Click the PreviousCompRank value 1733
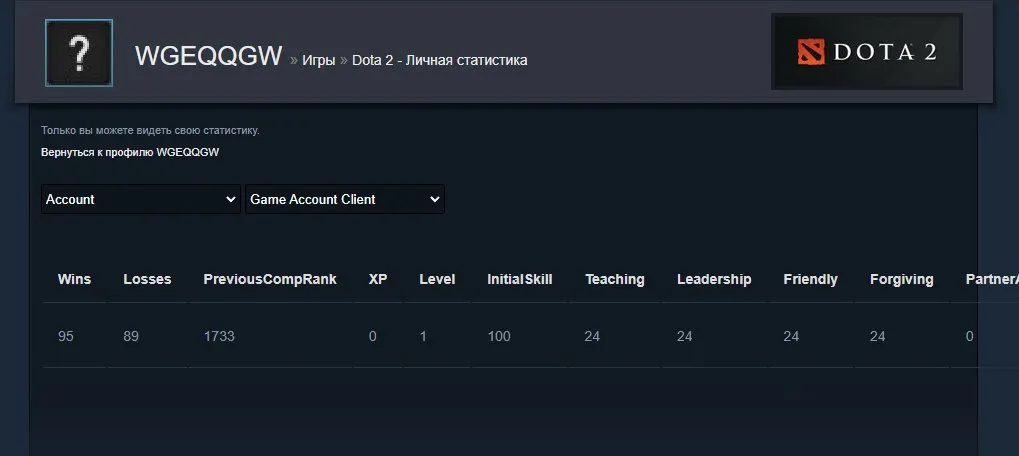The image size is (1019, 456). pos(219,336)
